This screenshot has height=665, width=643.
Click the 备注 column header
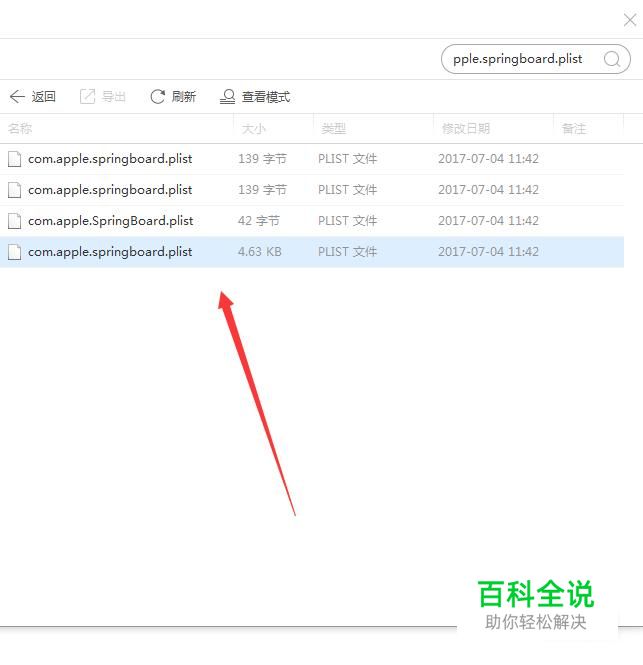tap(573, 128)
